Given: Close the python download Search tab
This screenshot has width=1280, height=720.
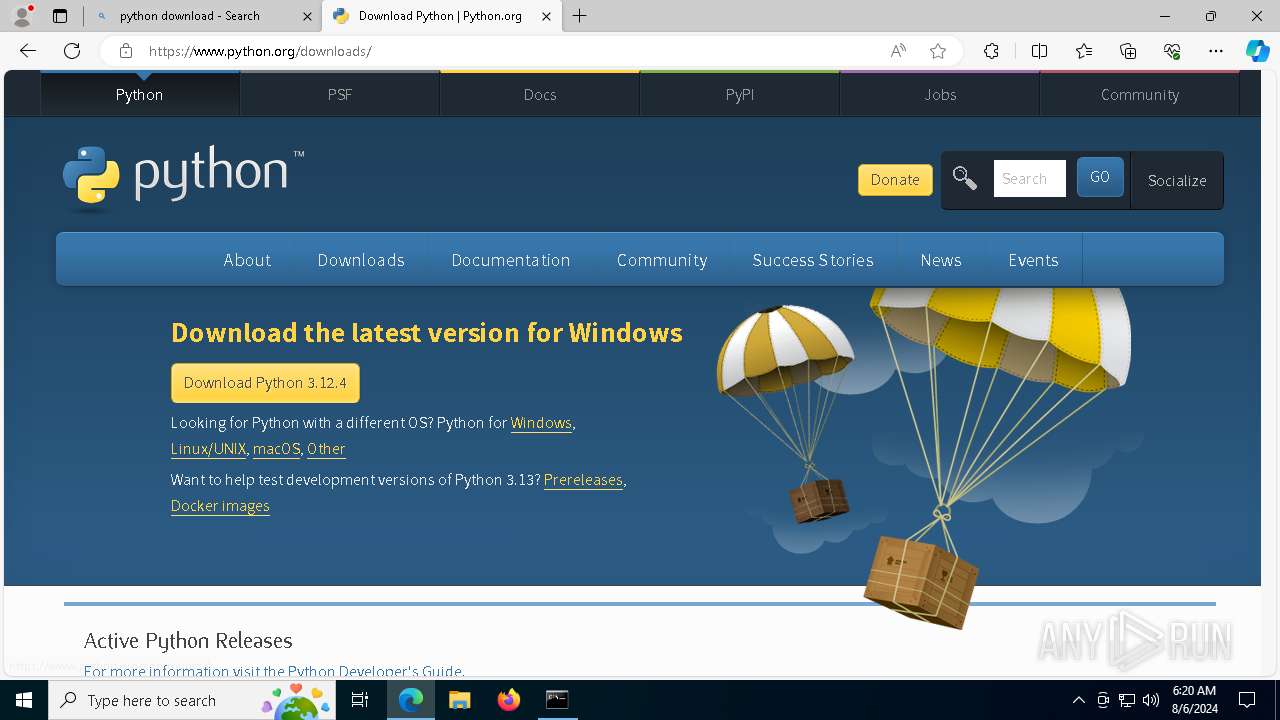Looking at the screenshot, I should pos(308,16).
